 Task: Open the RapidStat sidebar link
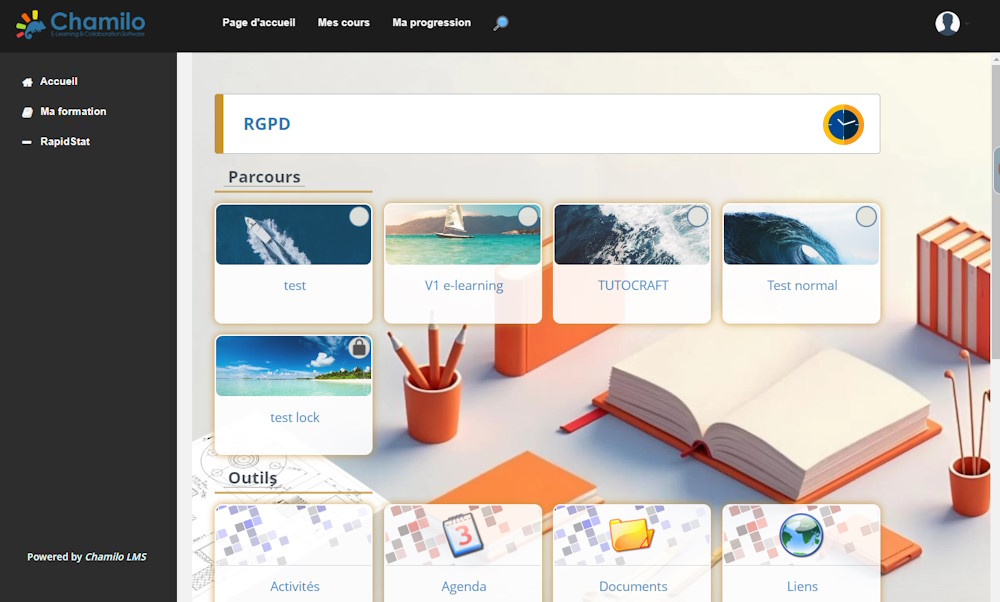[x=65, y=142]
